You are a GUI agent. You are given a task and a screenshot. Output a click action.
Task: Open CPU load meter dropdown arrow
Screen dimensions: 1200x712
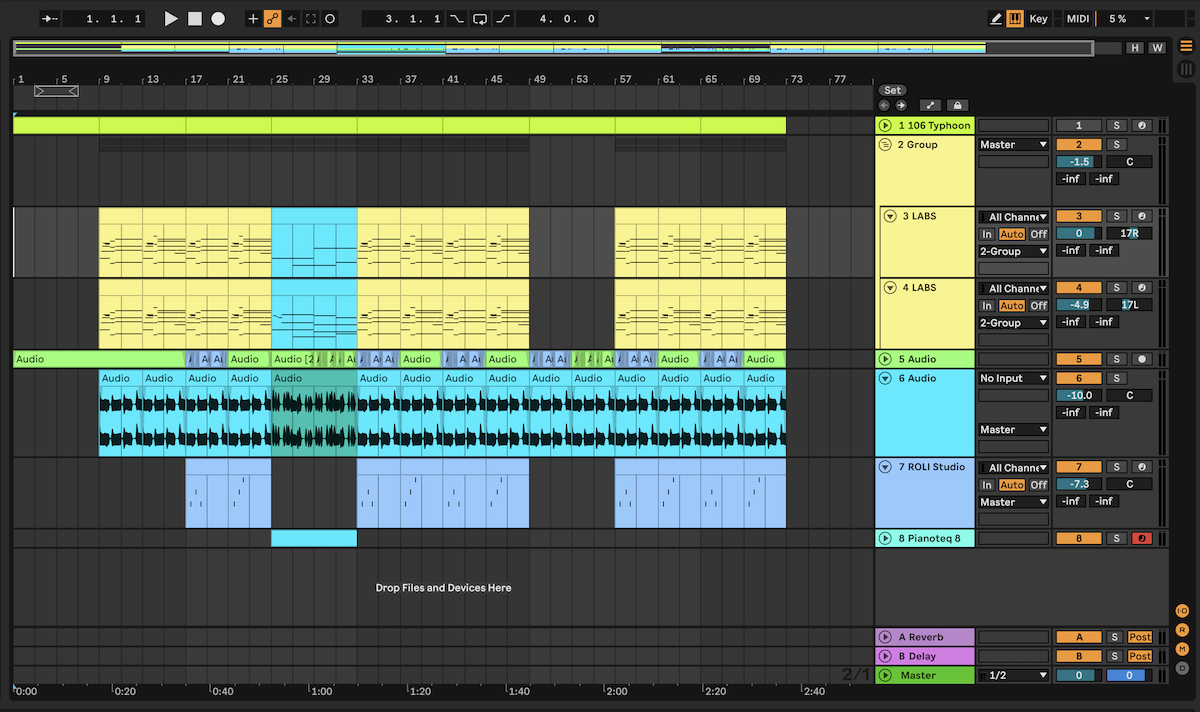[x=1147, y=19]
